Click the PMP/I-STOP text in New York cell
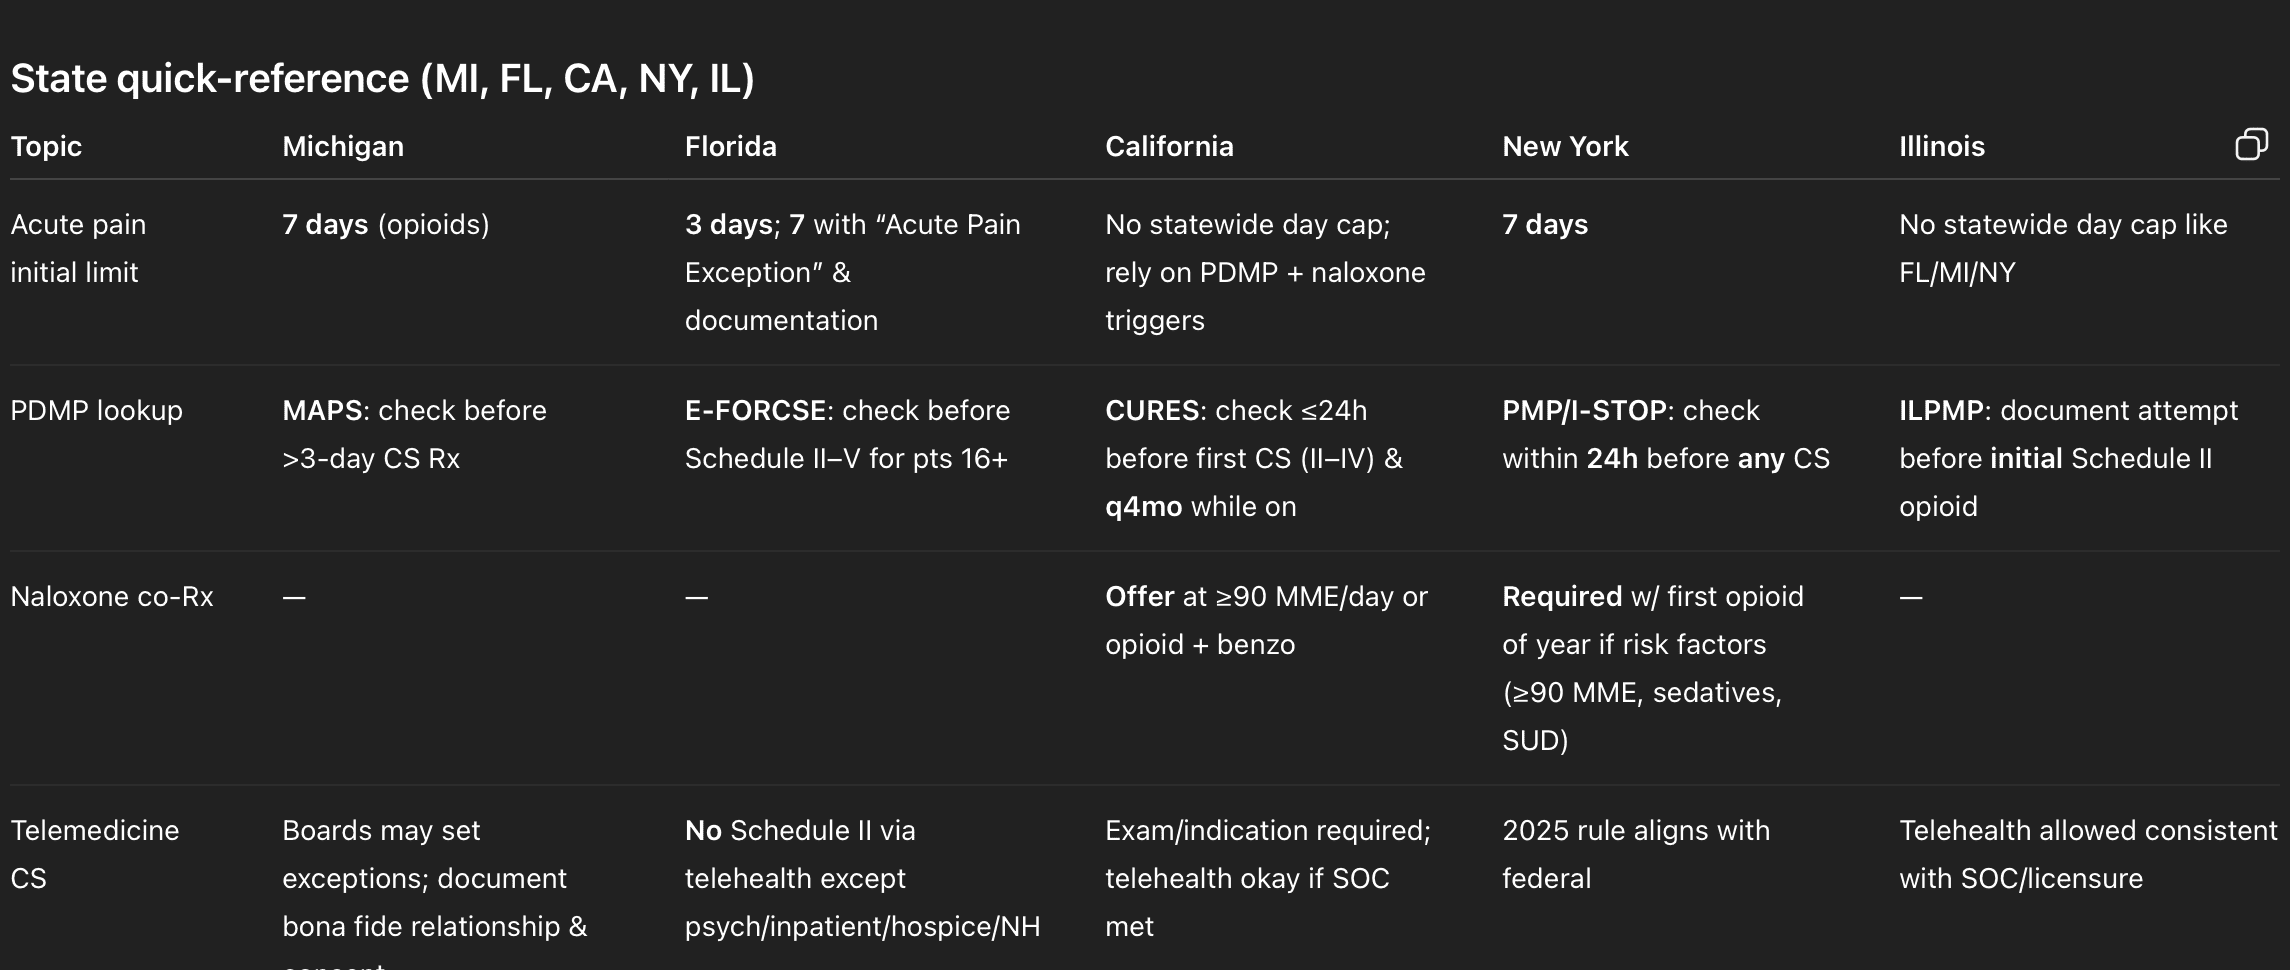Viewport: 2290px width, 970px height. [1584, 410]
